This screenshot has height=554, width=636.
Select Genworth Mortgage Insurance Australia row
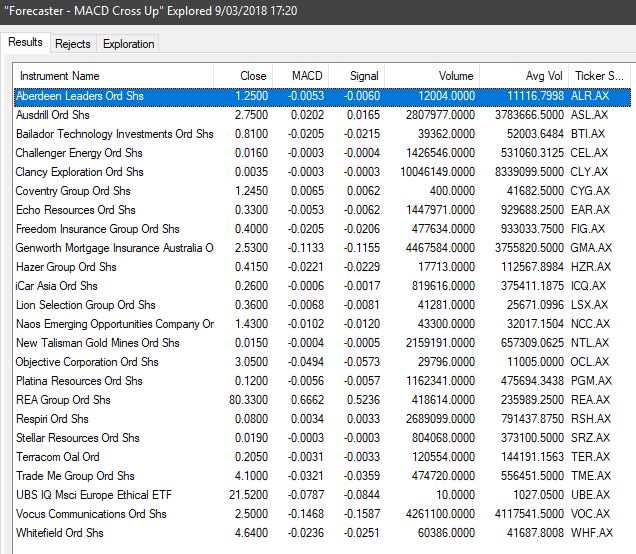tap(322, 248)
